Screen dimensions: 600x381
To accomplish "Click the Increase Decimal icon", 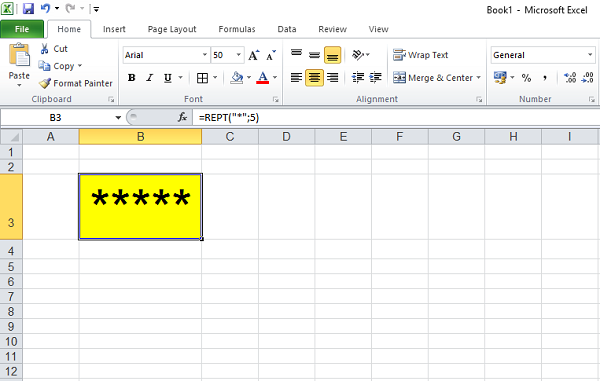I will click(570, 78).
